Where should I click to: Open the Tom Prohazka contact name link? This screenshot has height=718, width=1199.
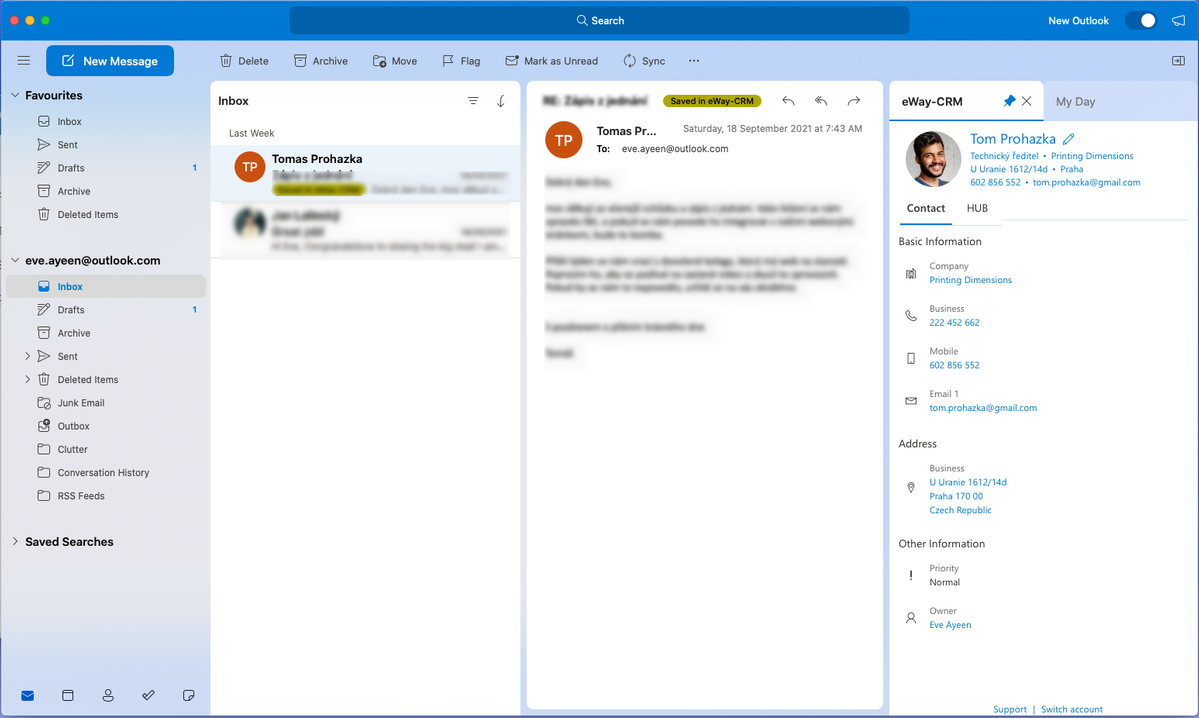(x=1012, y=139)
